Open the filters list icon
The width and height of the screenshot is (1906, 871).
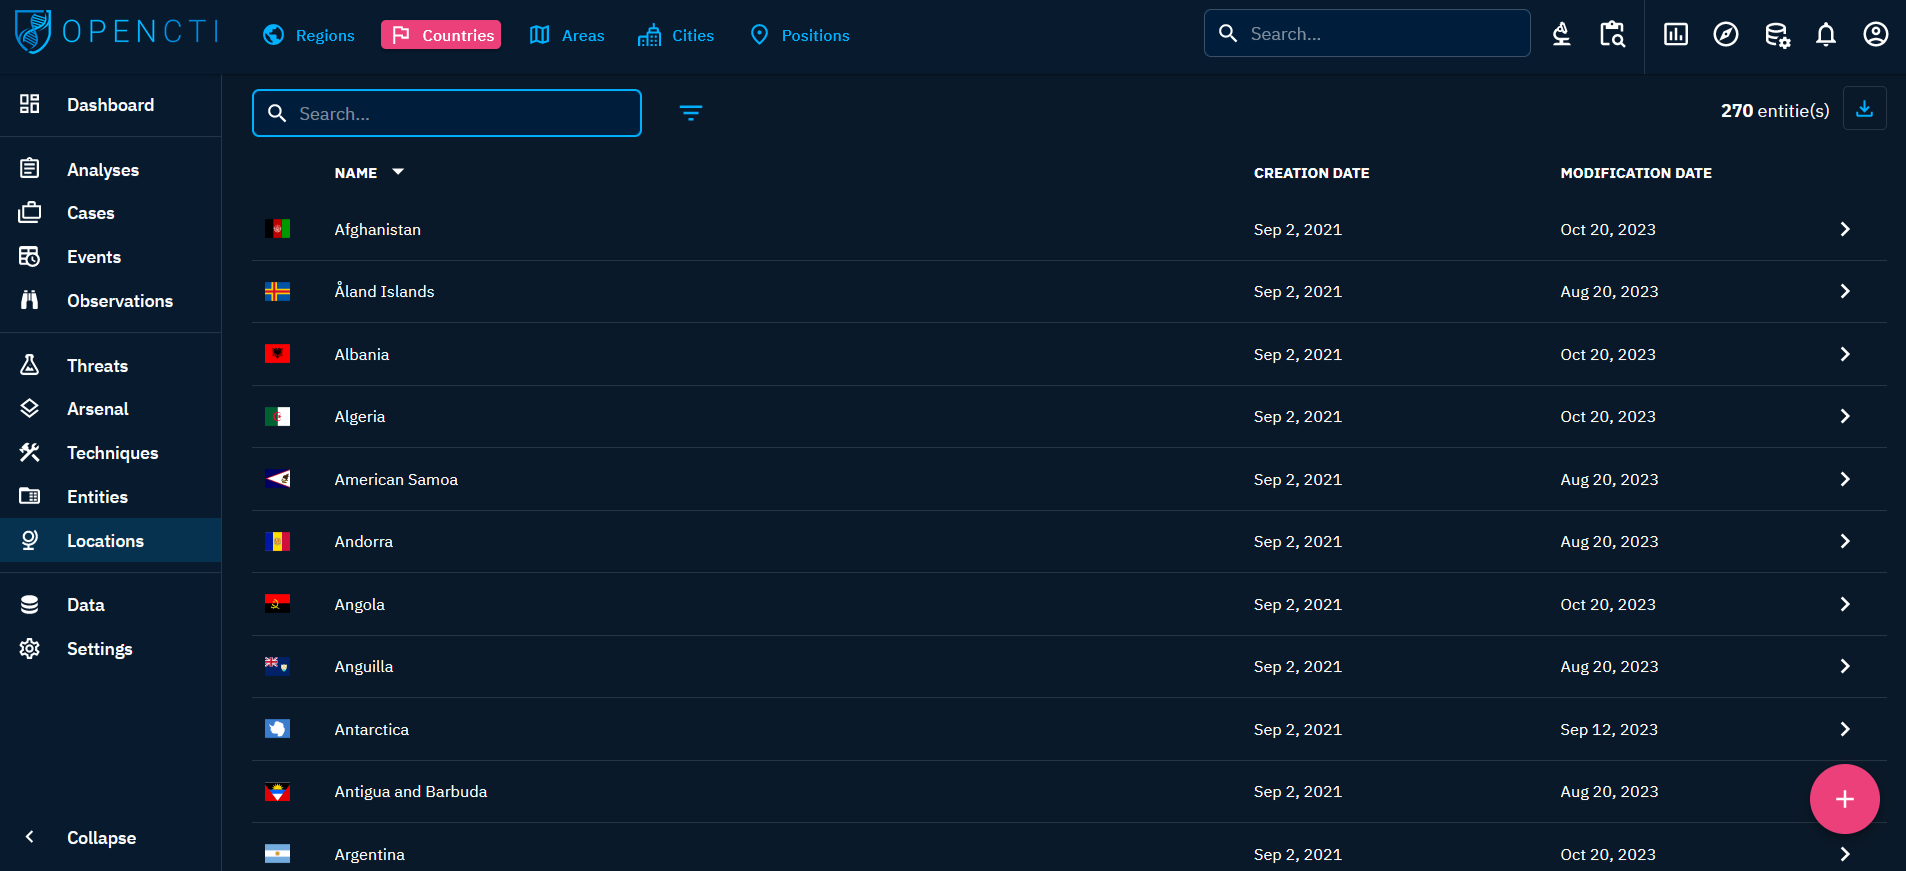pyautogui.click(x=690, y=113)
